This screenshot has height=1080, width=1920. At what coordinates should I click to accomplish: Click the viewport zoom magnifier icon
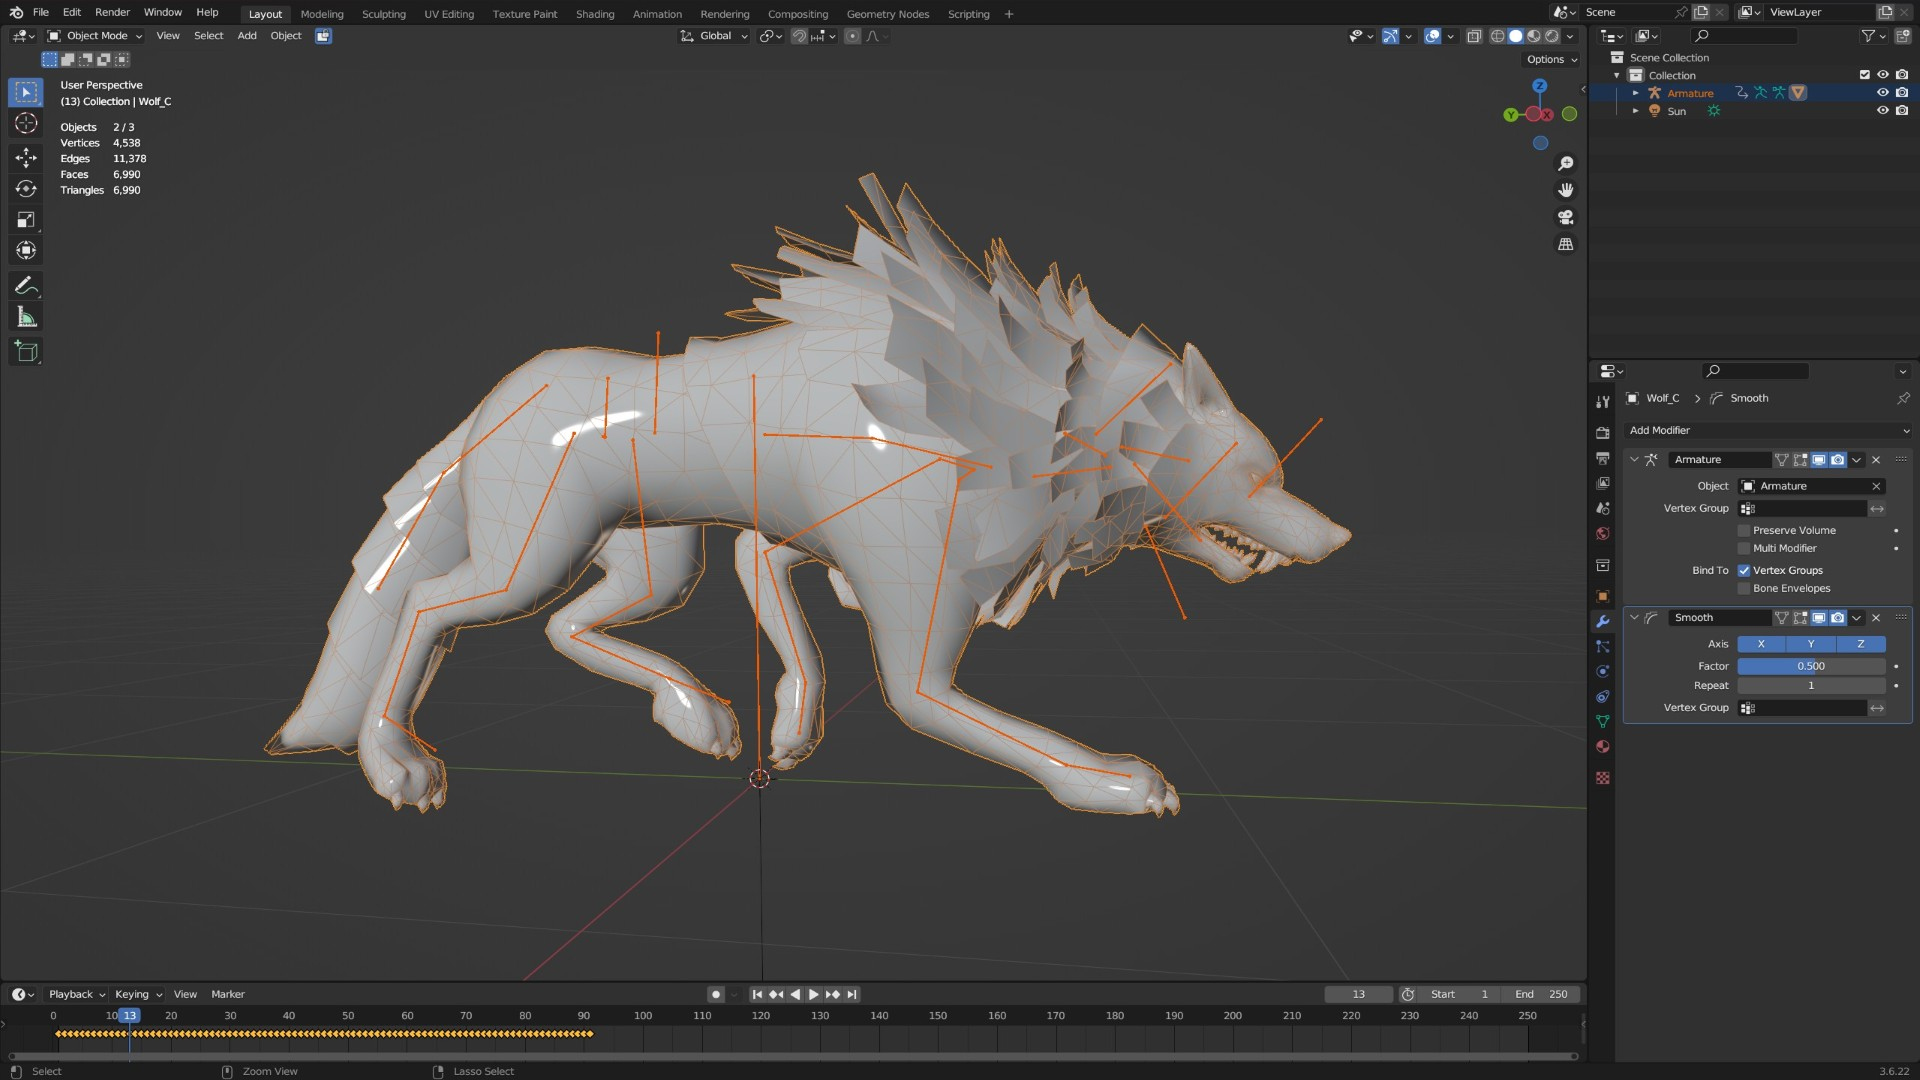click(x=1566, y=163)
